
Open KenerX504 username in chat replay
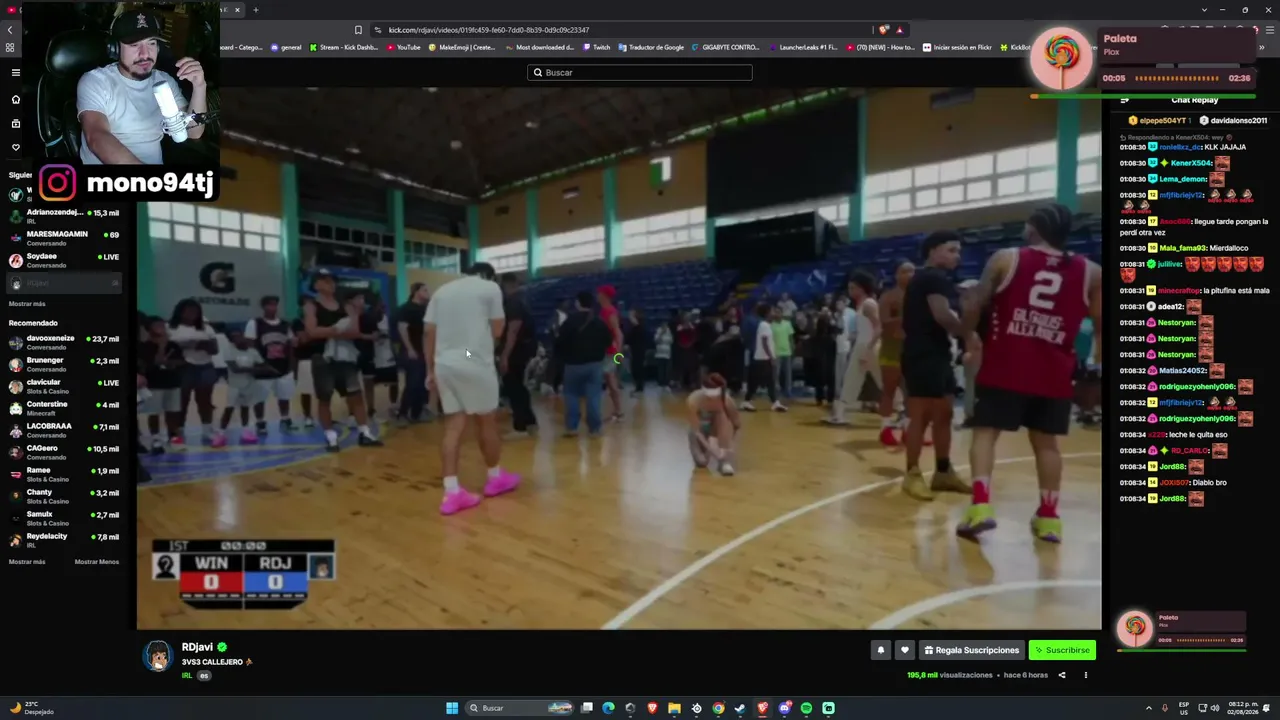(1191, 163)
